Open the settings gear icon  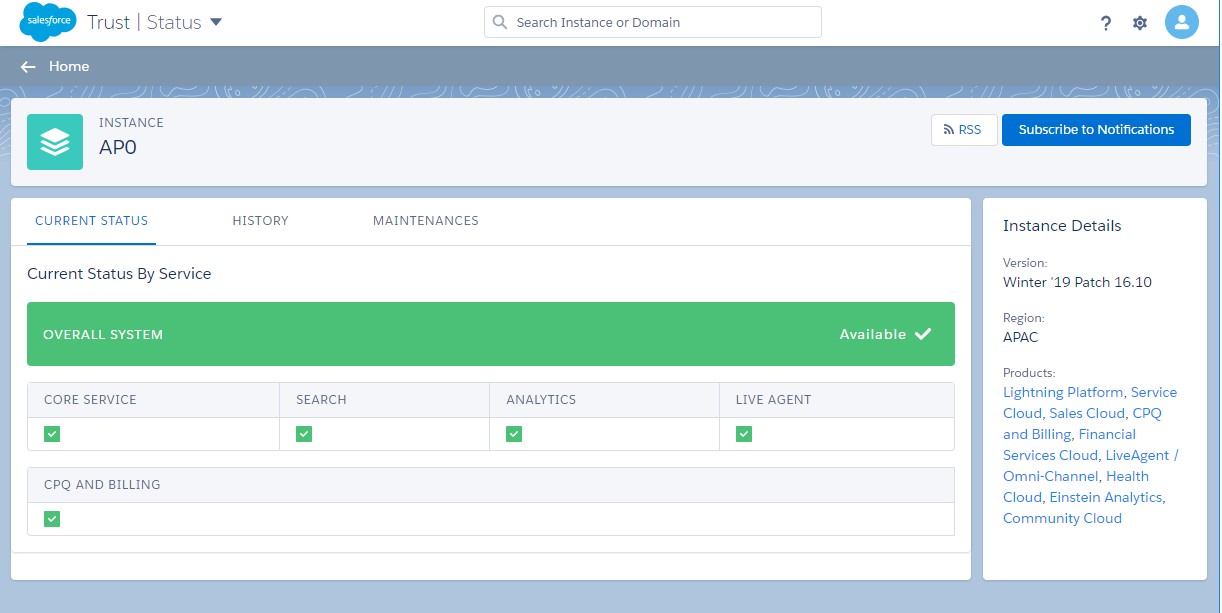[x=1140, y=23]
